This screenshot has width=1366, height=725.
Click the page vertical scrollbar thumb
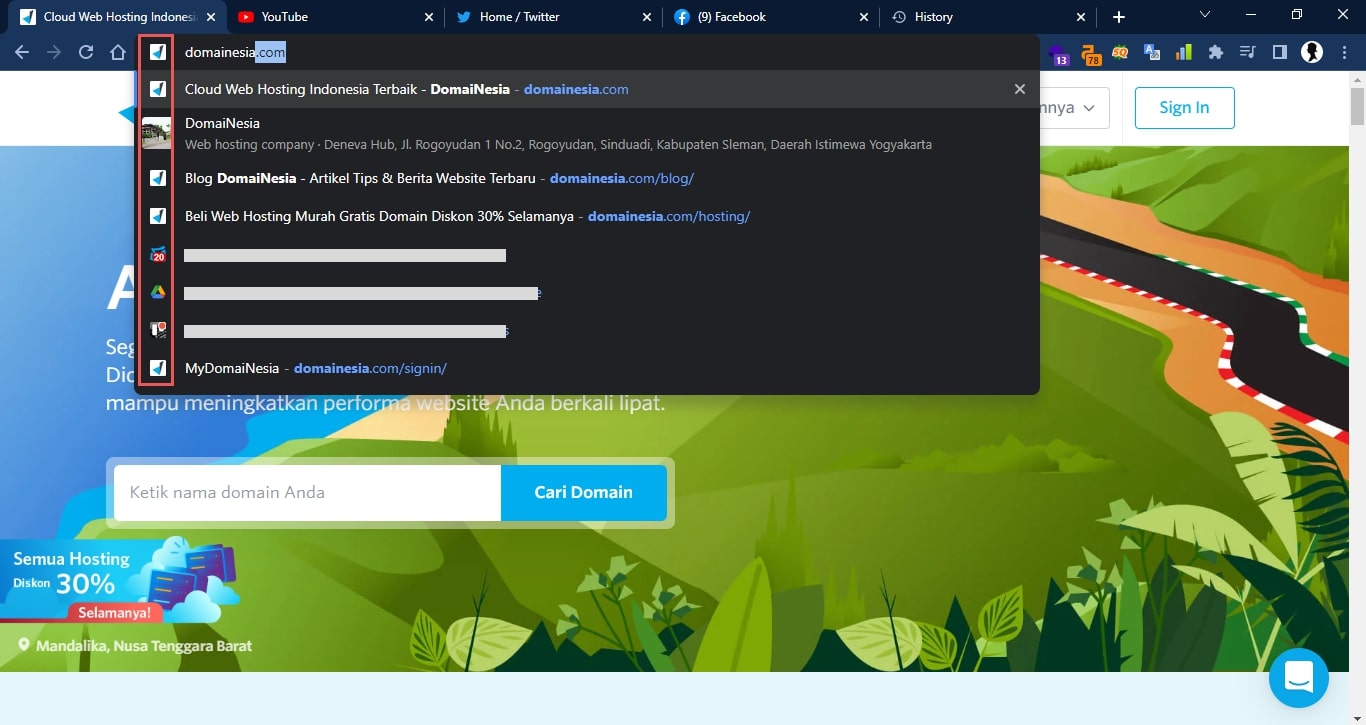tap(1357, 104)
